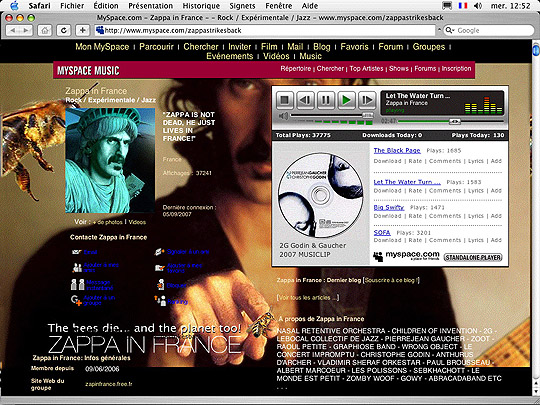540x405 pixels.
Task: Mute via the player speaker icon
Action: pyautogui.click(x=283, y=116)
